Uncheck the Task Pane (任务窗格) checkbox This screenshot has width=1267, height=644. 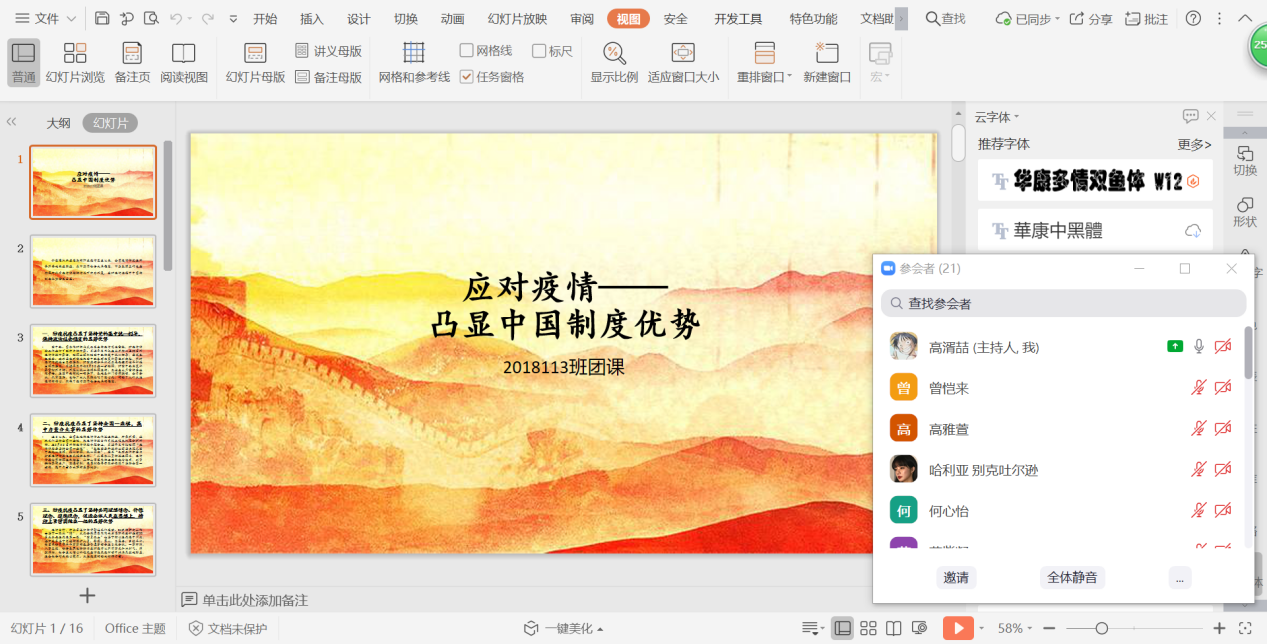point(467,77)
